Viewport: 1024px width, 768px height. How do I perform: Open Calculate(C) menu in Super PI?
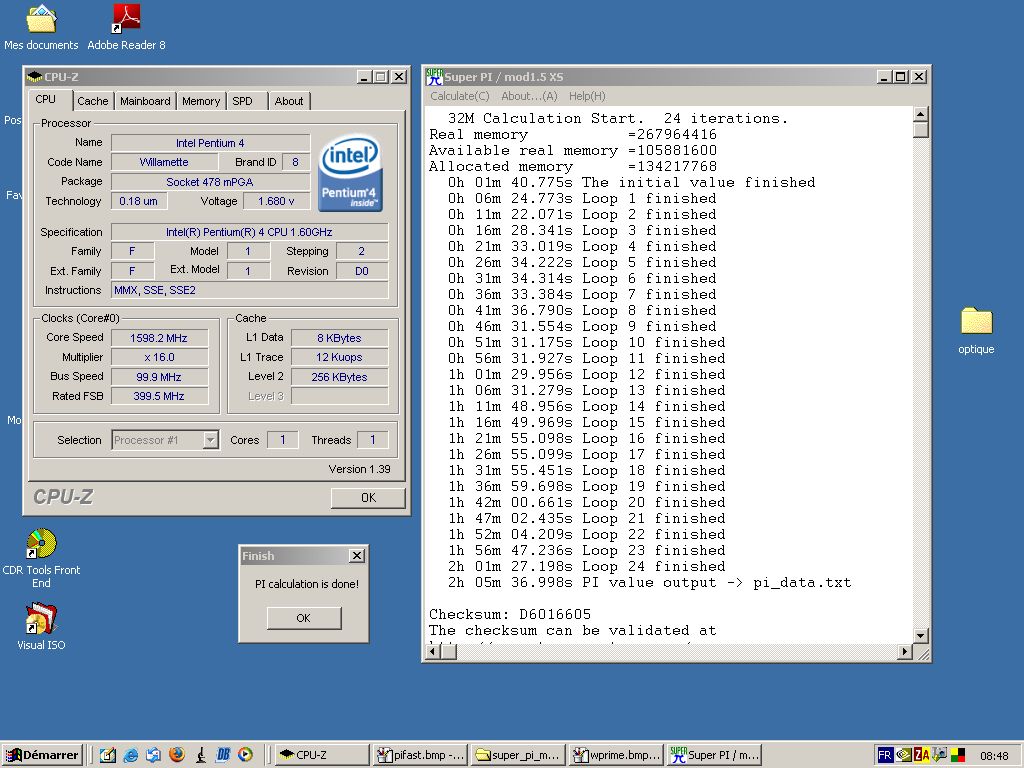click(x=460, y=96)
